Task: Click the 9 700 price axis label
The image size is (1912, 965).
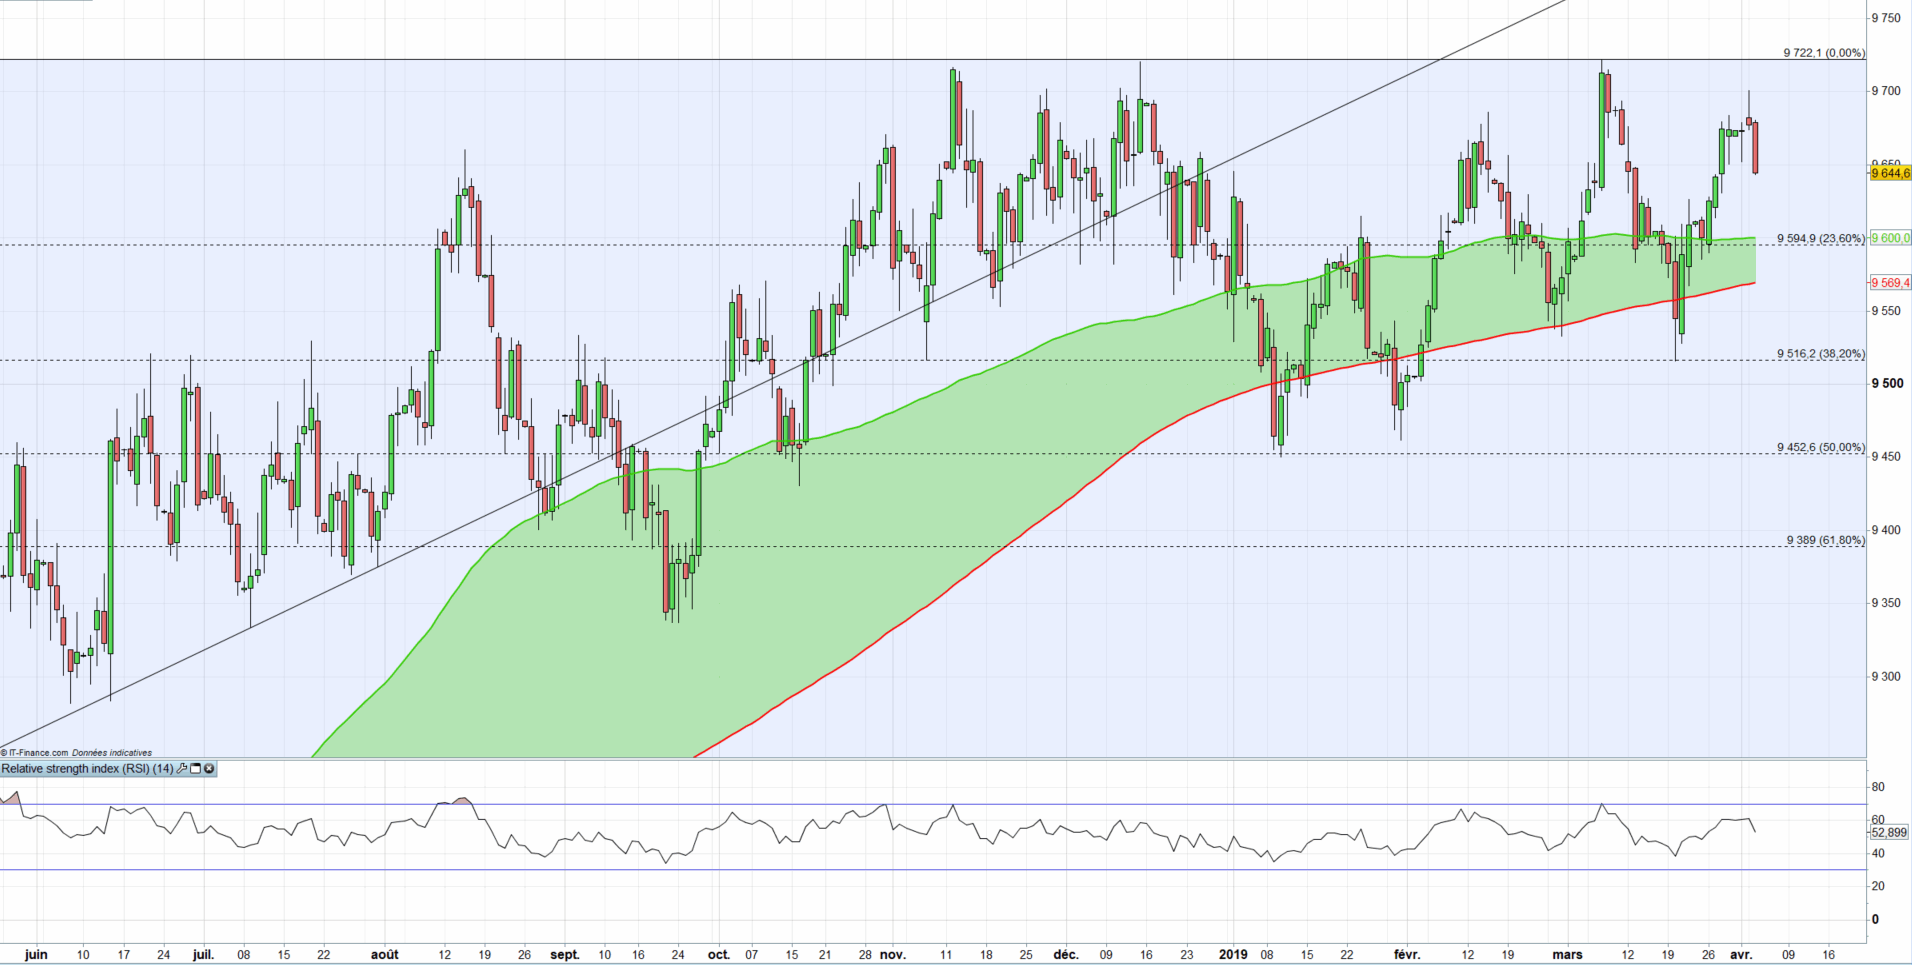Action: (1886, 90)
